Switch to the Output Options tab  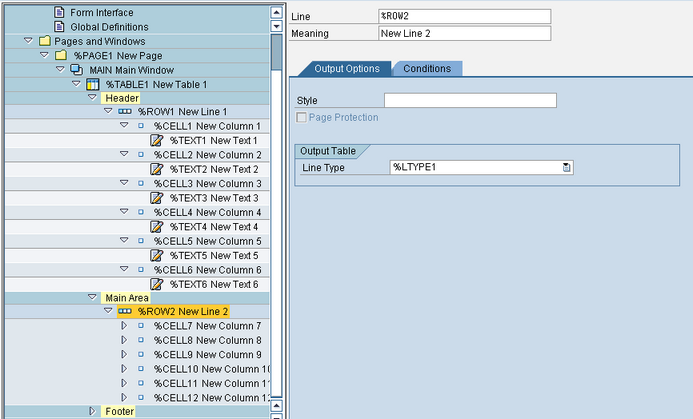click(347, 69)
